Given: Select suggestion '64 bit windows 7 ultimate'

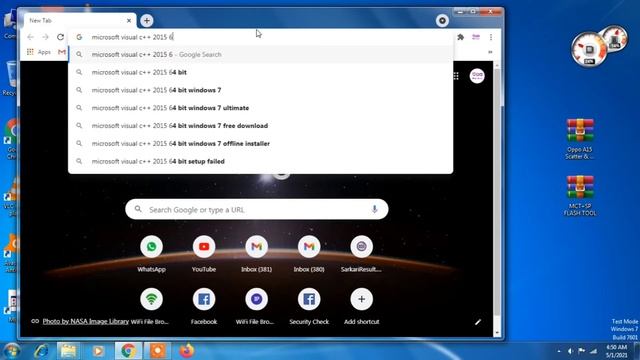Looking at the screenshot, I should point(260,108).
